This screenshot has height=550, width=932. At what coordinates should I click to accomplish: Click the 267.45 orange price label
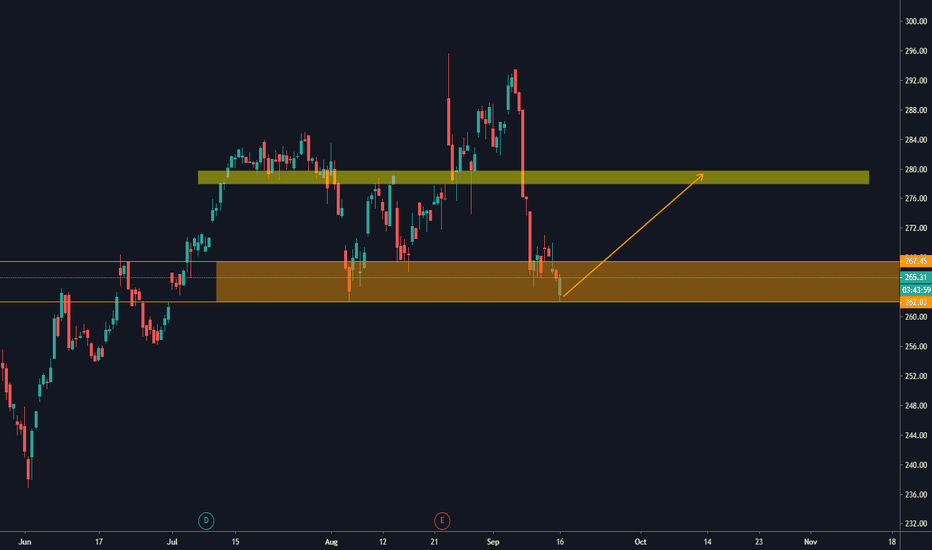pyautogui.click(x=916, y=261)
